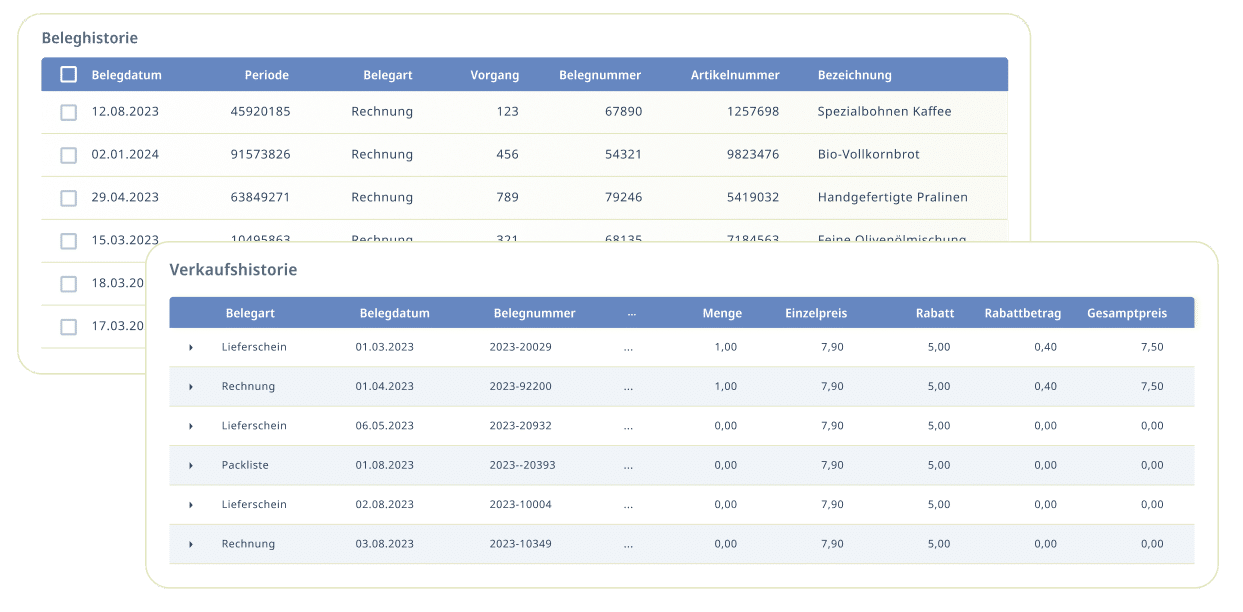Viewport: 1243px width, 612px height.
Task: Check the row dated 12.08.2023
Action: [x=69, y=112]
